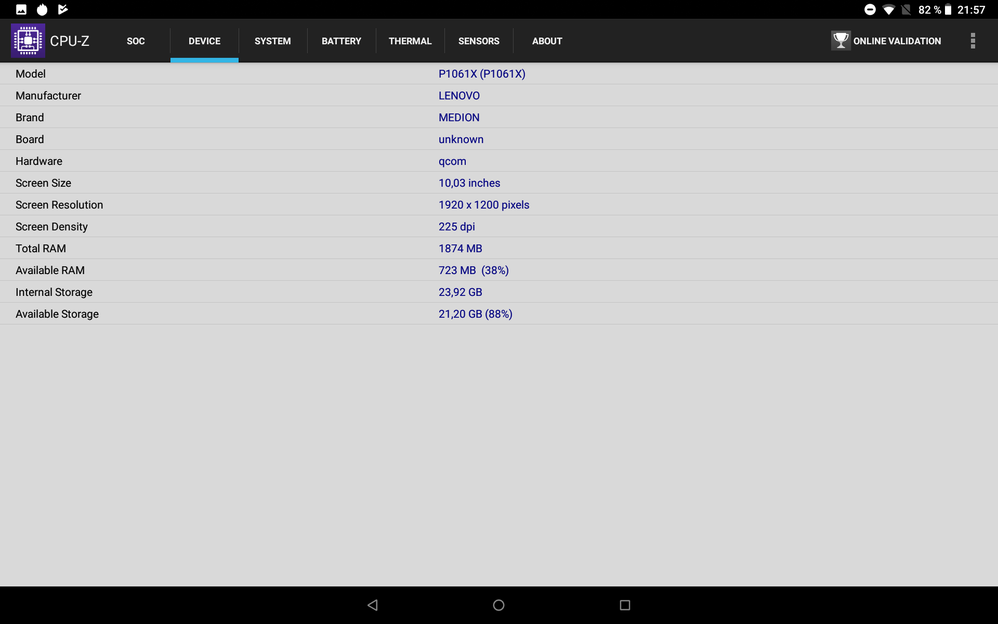
Task: Select the active DEVICE tab
Action: point(204,41)
